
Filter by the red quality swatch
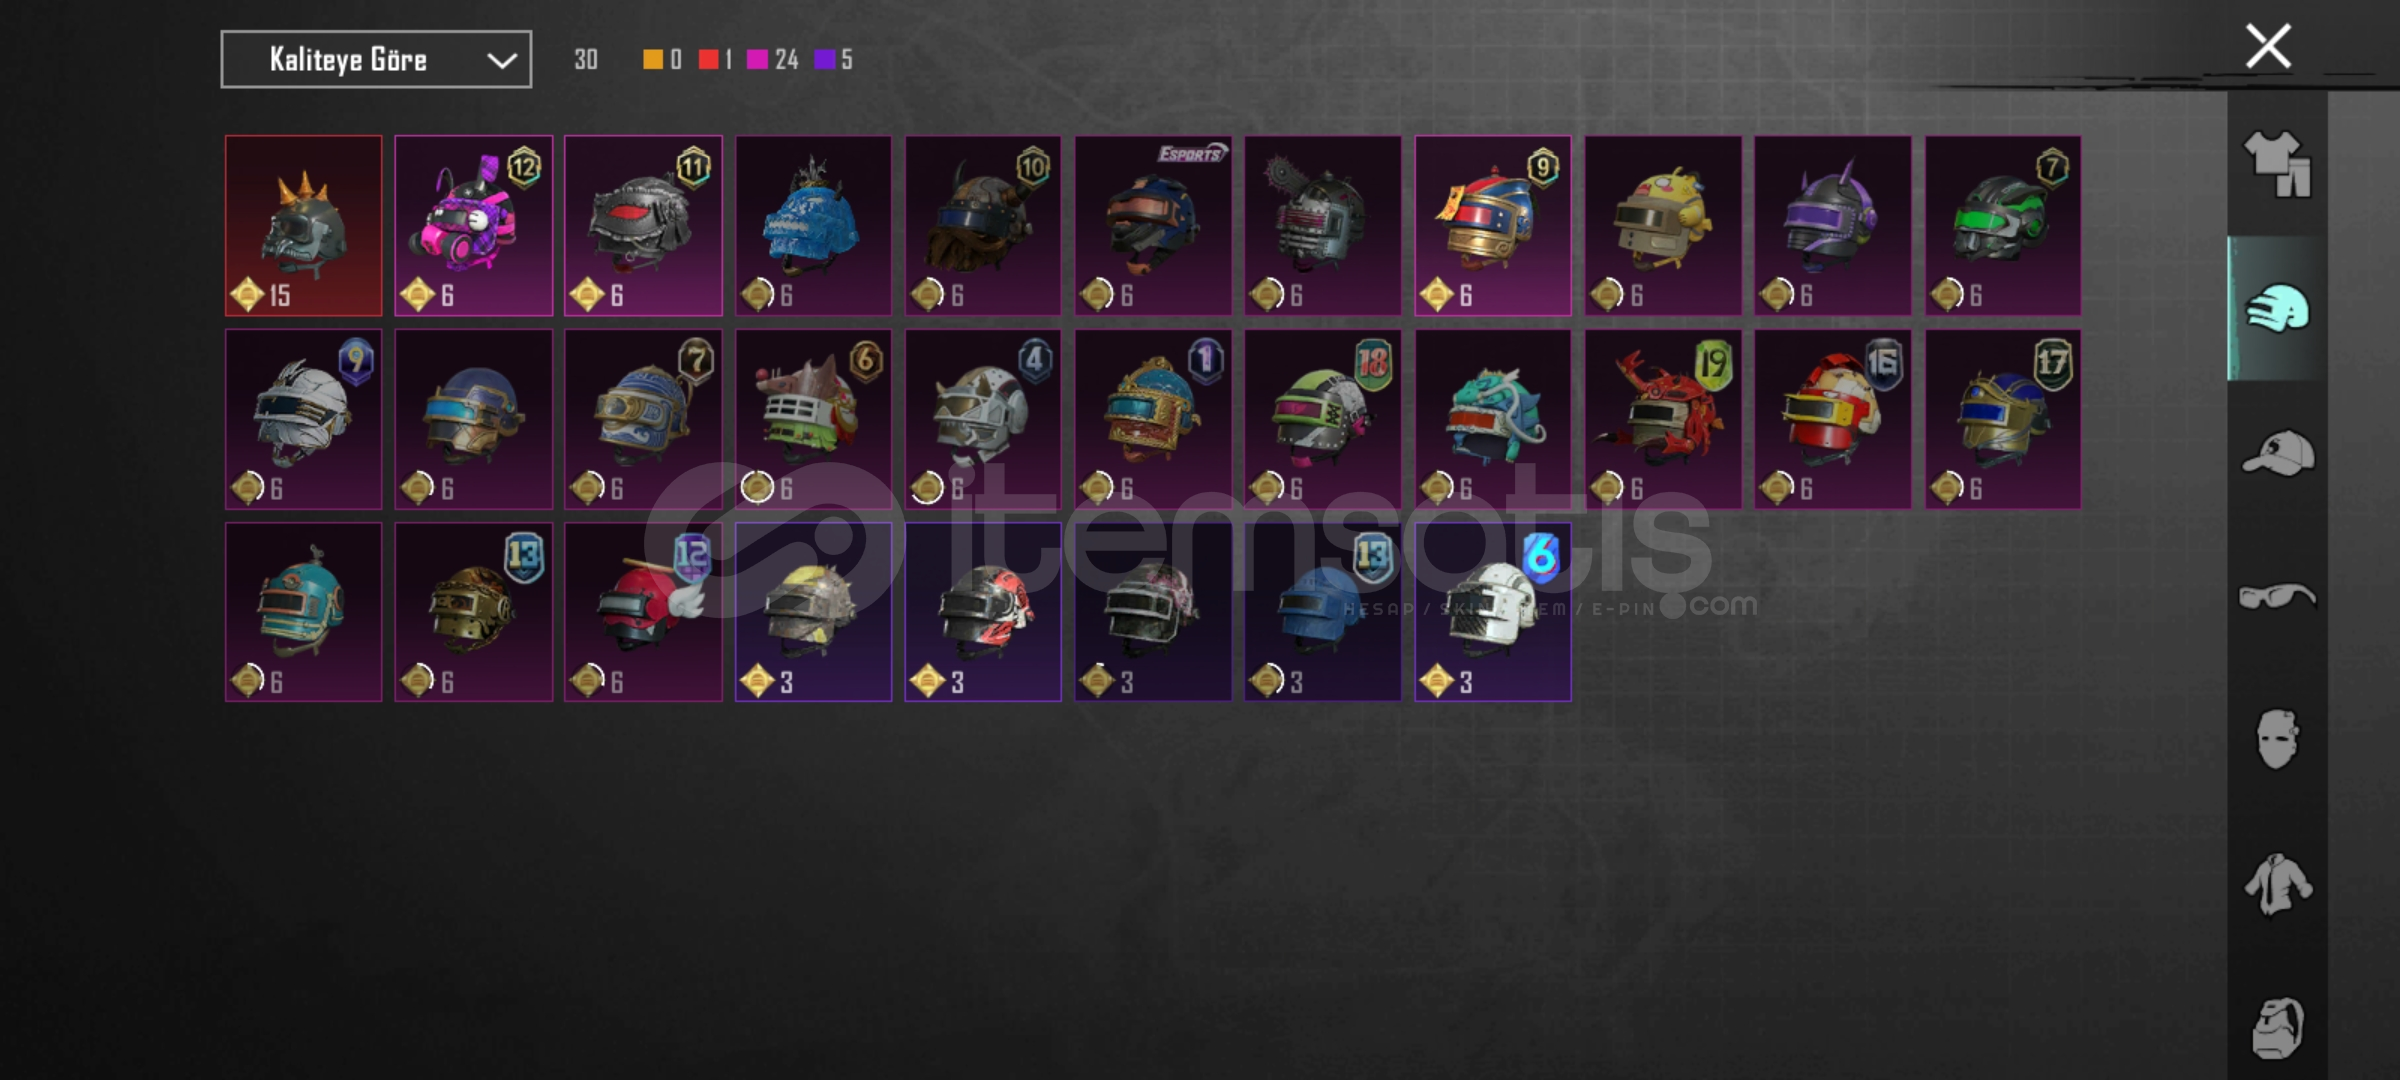pyautogui.click(x=708, y=60)
